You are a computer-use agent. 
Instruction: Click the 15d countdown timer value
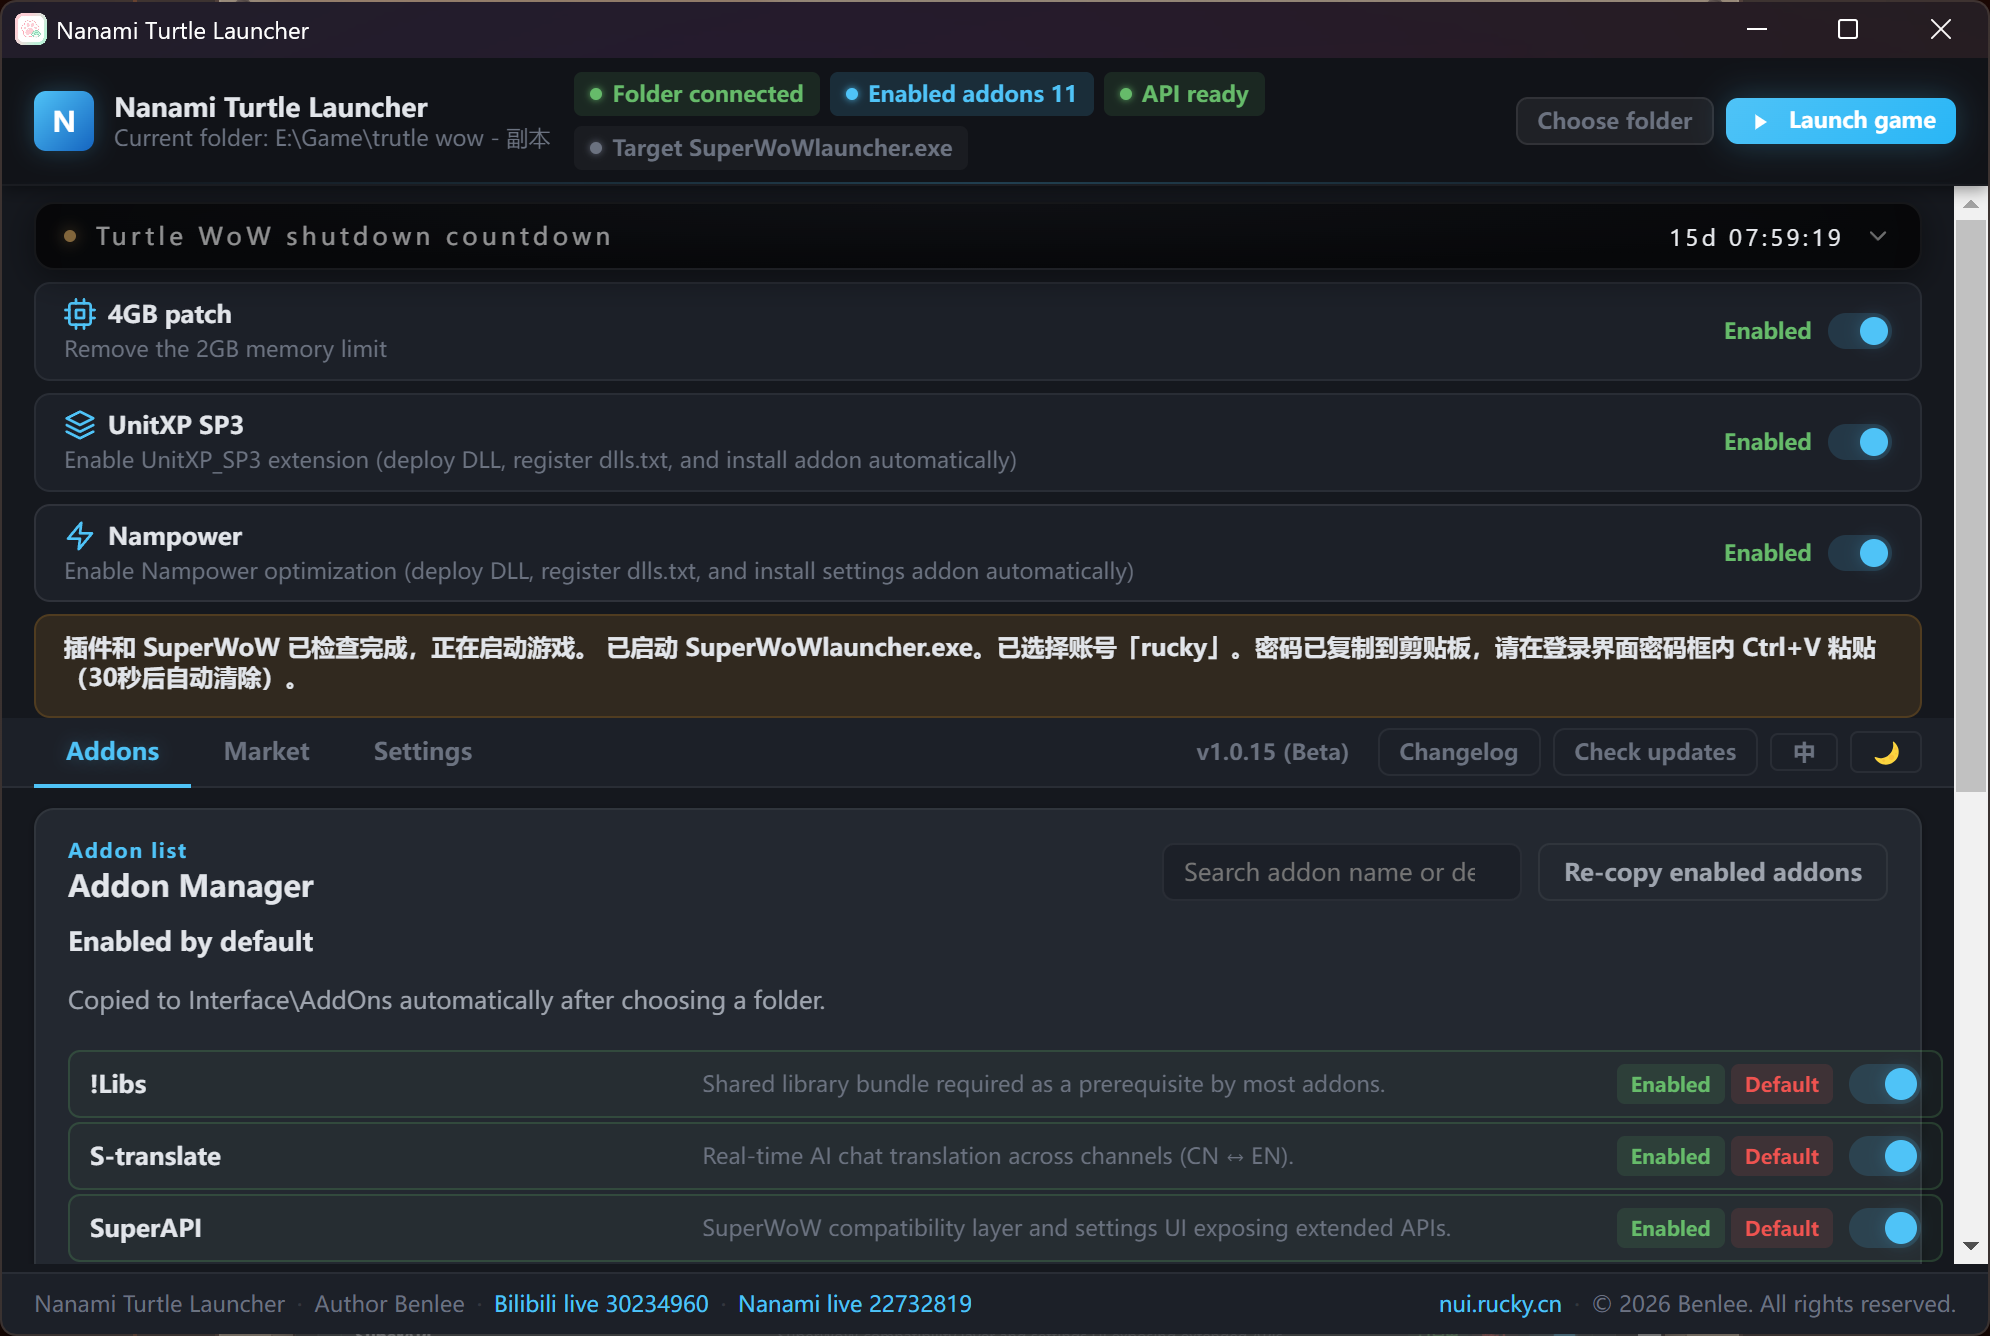point(1755,237)
